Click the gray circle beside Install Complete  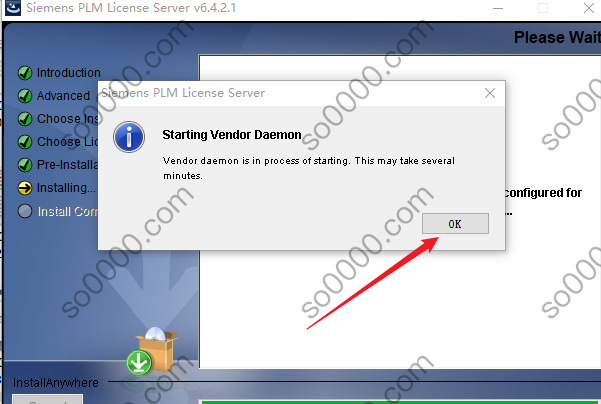[25, 211]
